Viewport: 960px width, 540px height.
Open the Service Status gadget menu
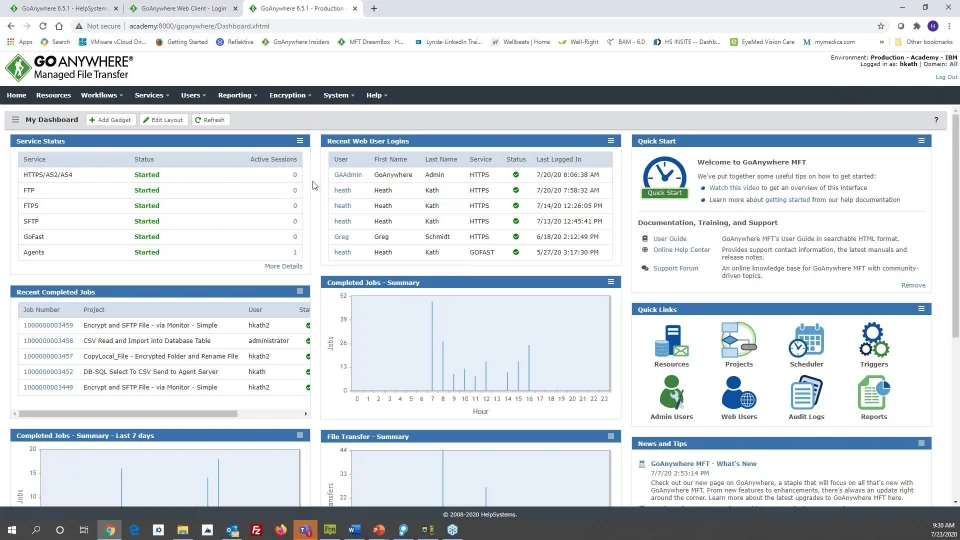click(300, 141)
